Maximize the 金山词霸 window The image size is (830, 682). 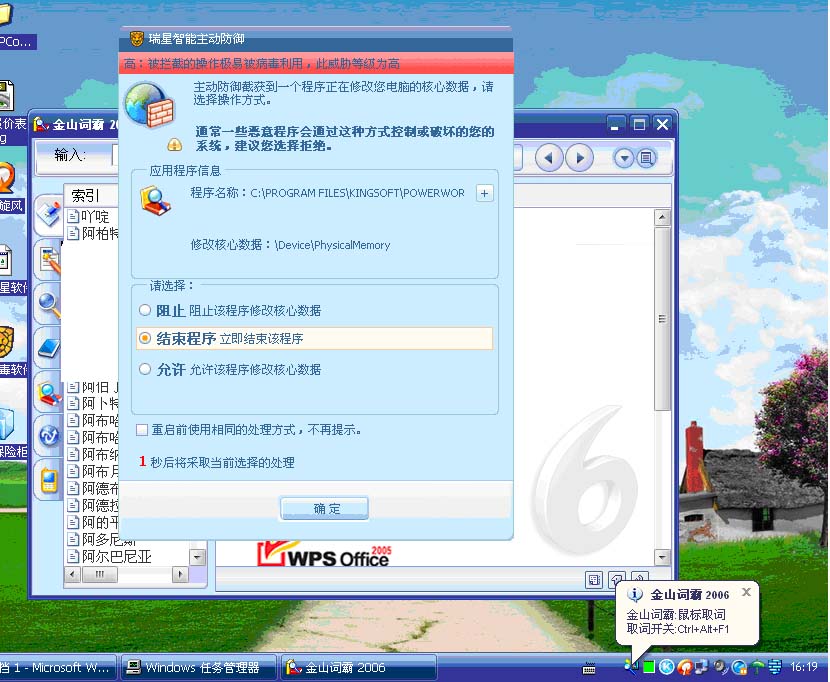pyautogui.click(x=639, y=125)
